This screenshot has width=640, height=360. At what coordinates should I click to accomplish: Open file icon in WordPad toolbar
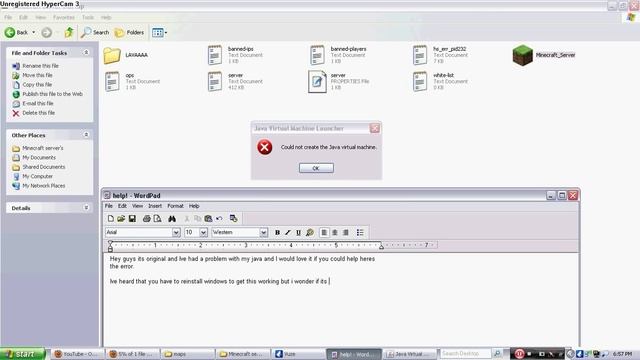(121, 219)
